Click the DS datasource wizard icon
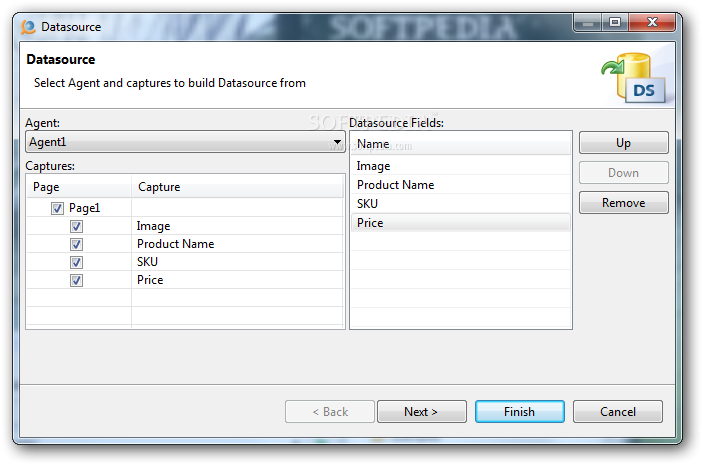 [x=635, y=77]
